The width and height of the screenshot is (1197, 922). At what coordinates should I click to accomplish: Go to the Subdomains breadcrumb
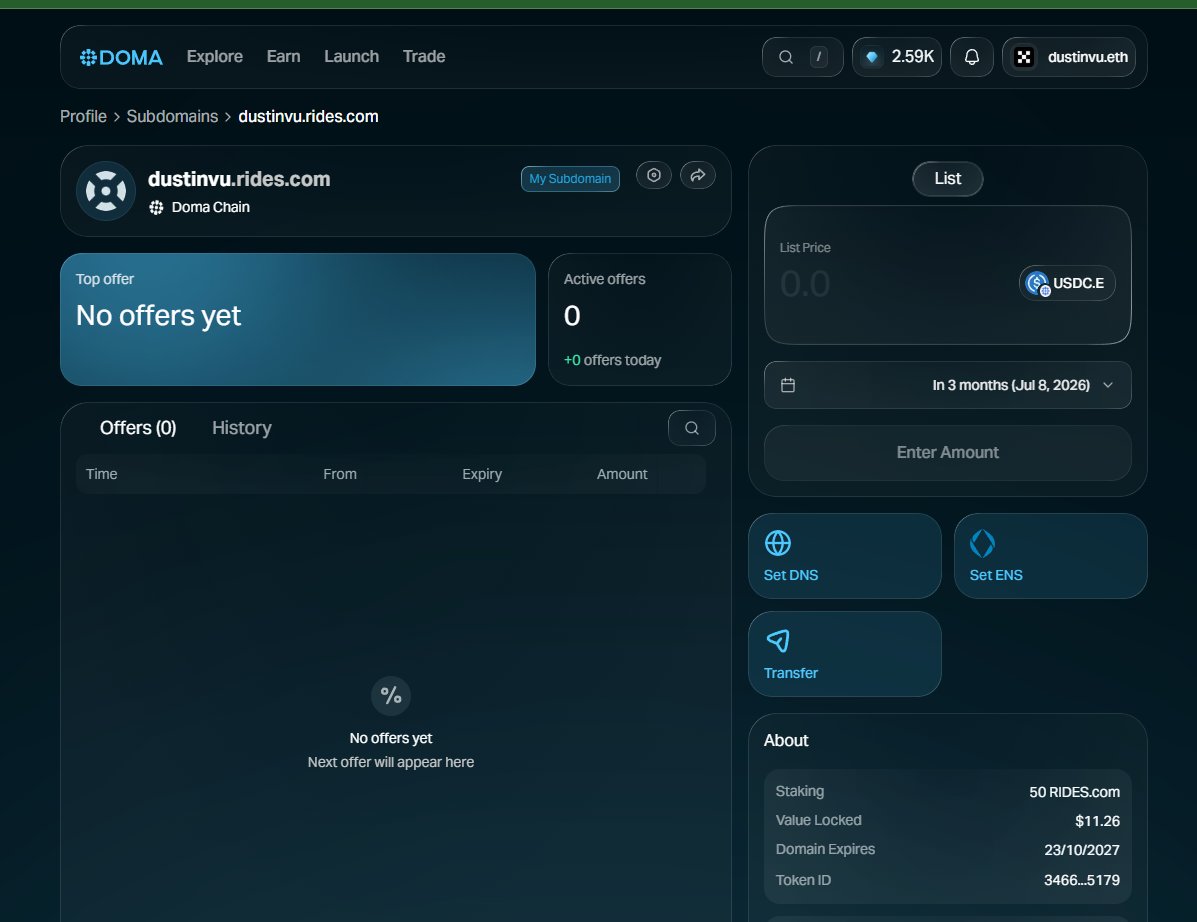(x=173, y=116)
